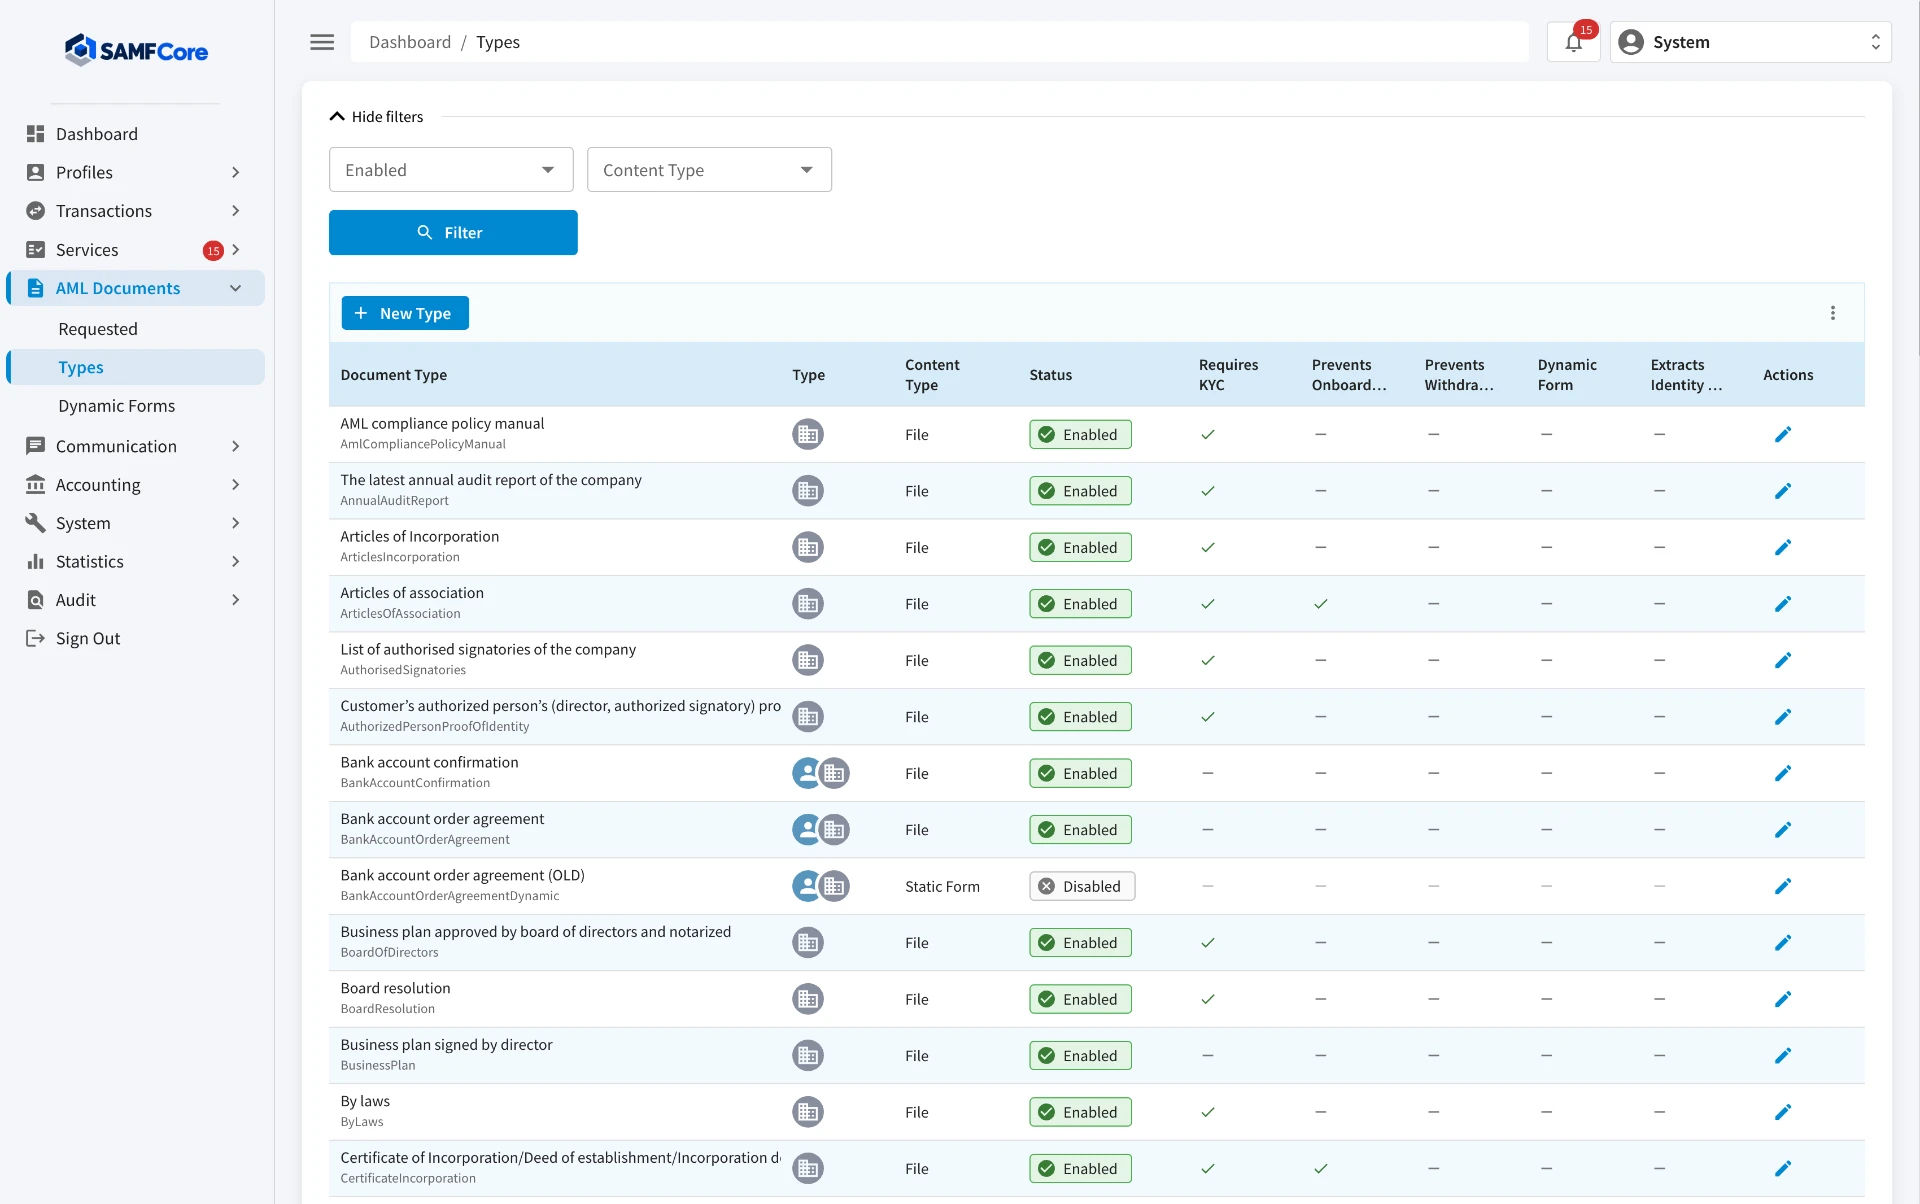Image resolution: width=1920 pixels, height=1204 pixels.
Task: Sort by Document Type column header
Action: click(394, 375)
